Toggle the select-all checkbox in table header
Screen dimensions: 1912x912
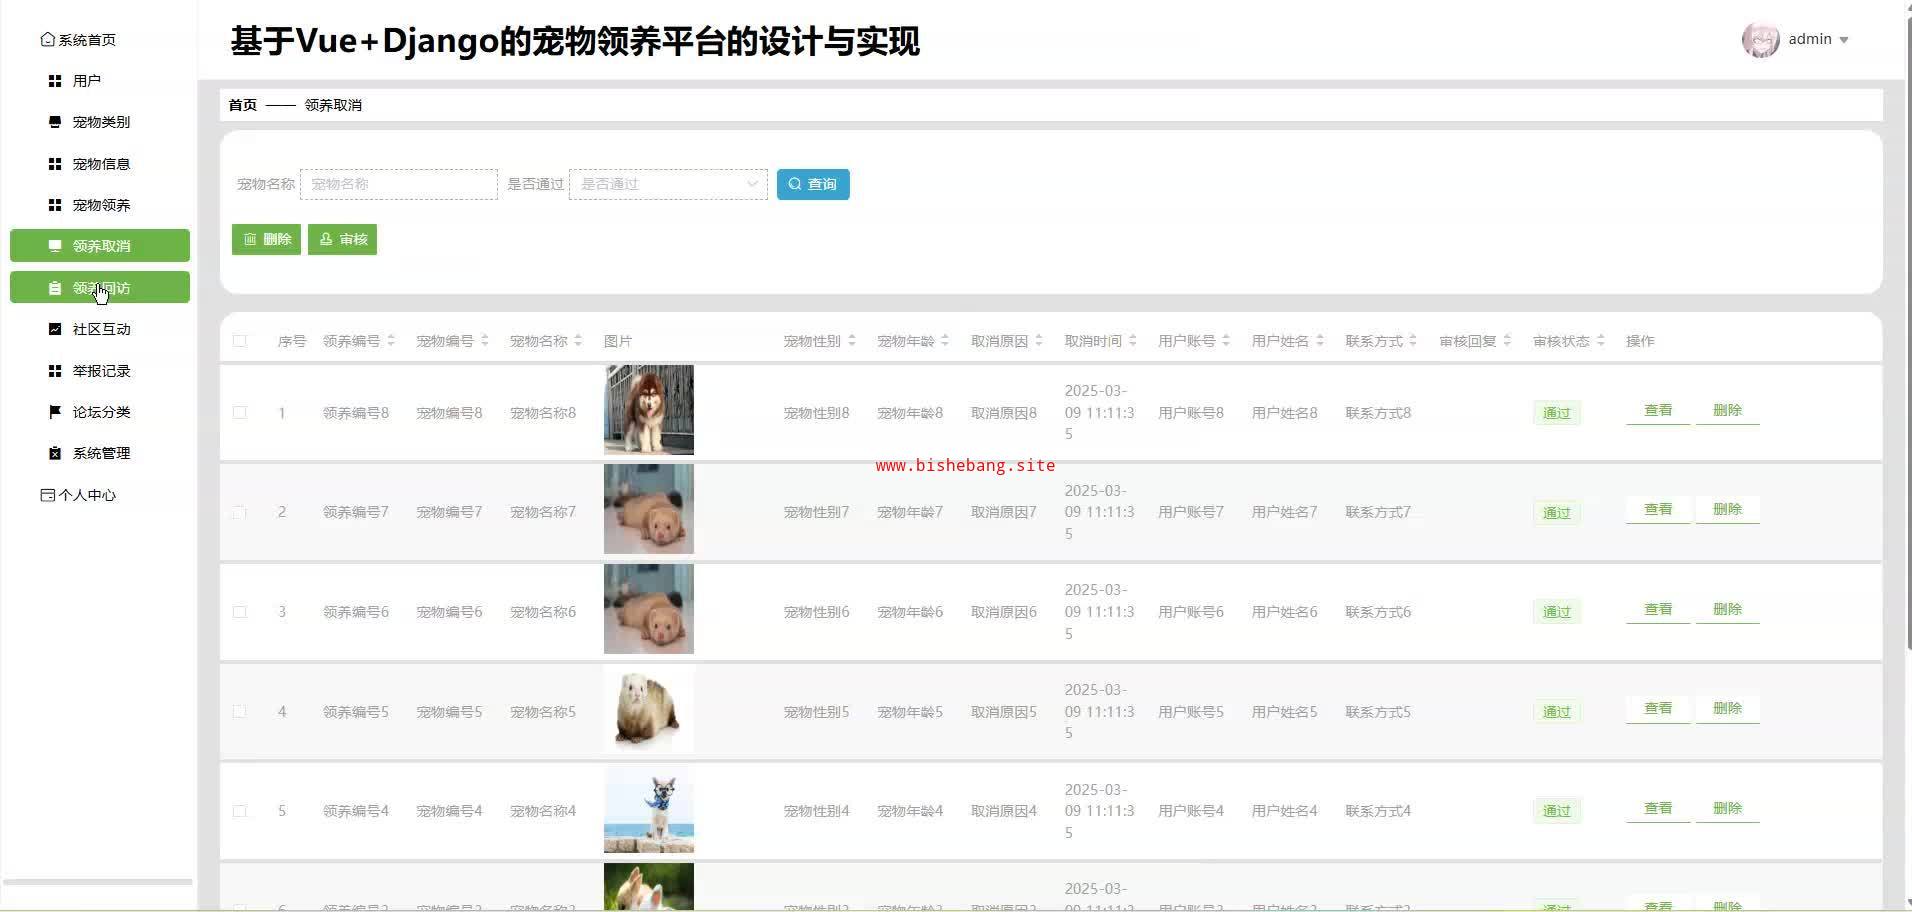click(x=240, y=341)
